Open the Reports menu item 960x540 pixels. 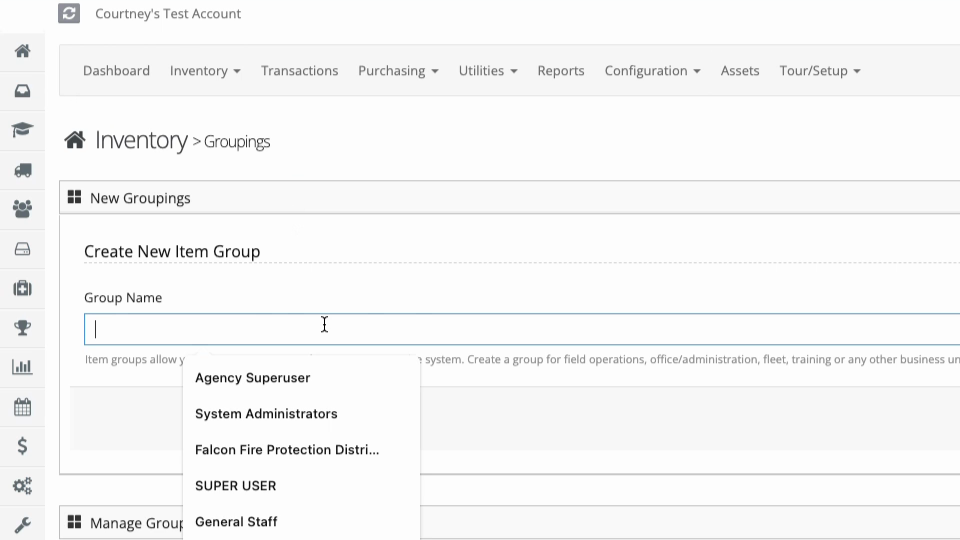tap(561, 71)
